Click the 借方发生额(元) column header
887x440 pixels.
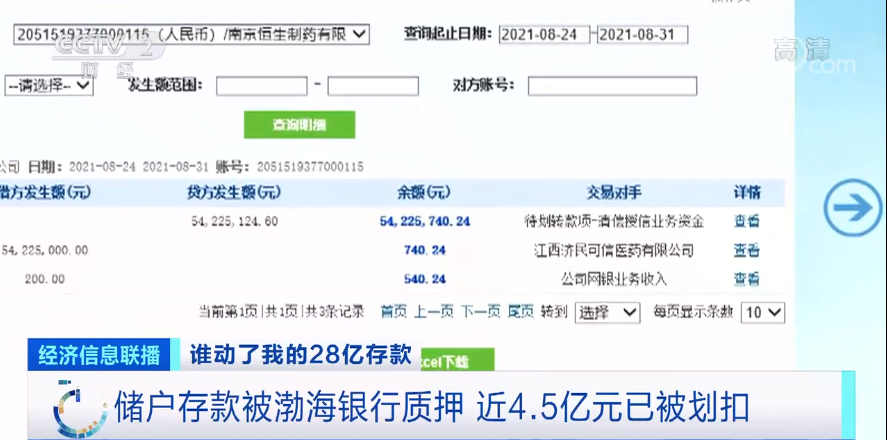pos(45,193)
